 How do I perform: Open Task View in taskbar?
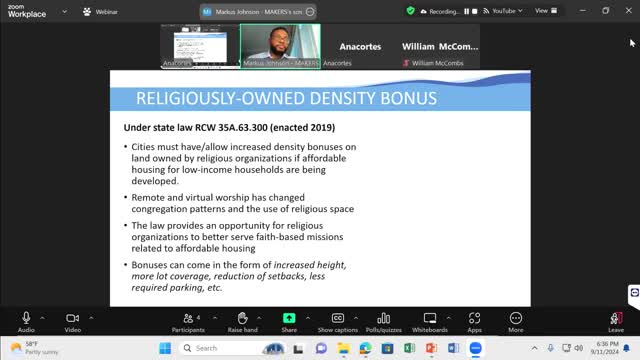(x=298, y=348)
